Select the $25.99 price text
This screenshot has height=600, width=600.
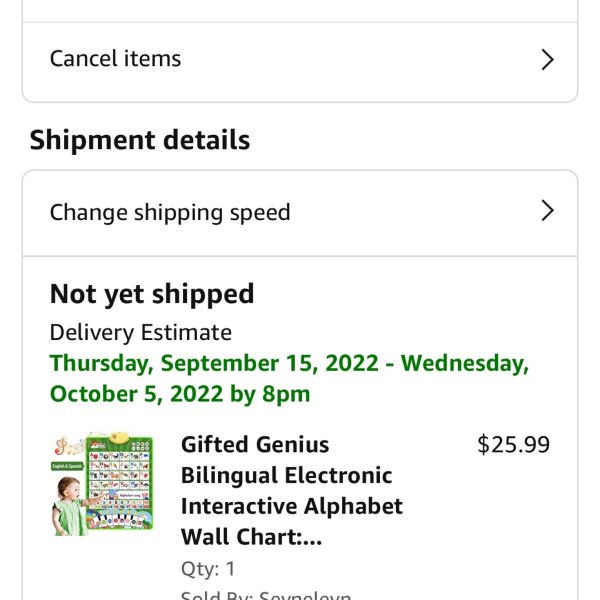pos(513,445)
